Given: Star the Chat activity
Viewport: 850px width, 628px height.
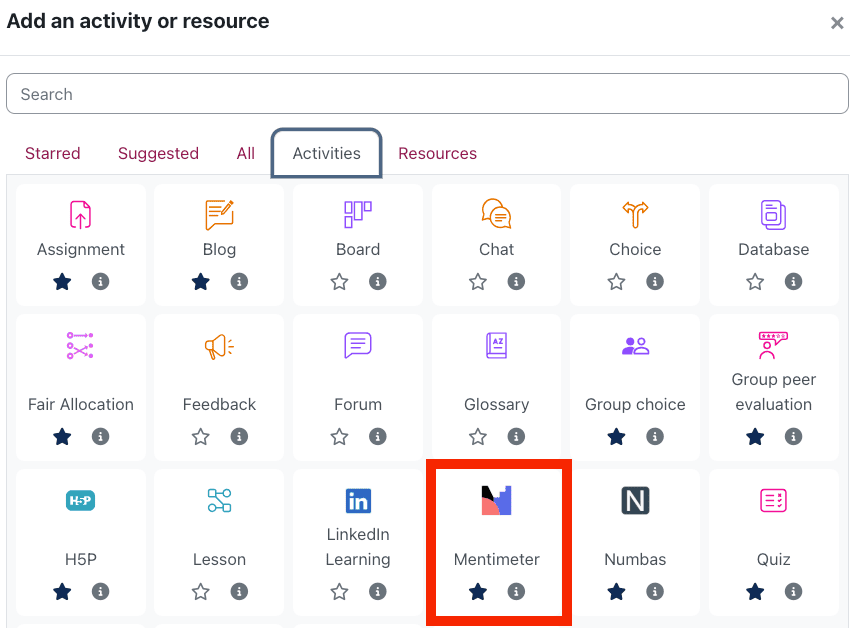Looking at the screenshot, I should [x=478, y=281].
